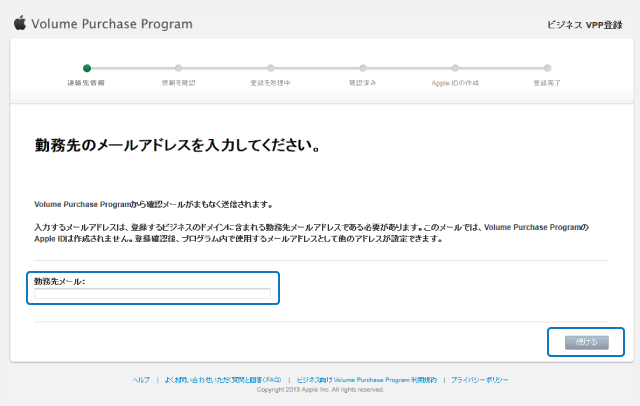Open the Volume Purchase Program 利用規約 link
Image resolution: width=640 pixels, height=406 pixels.
tap(367, 380)
